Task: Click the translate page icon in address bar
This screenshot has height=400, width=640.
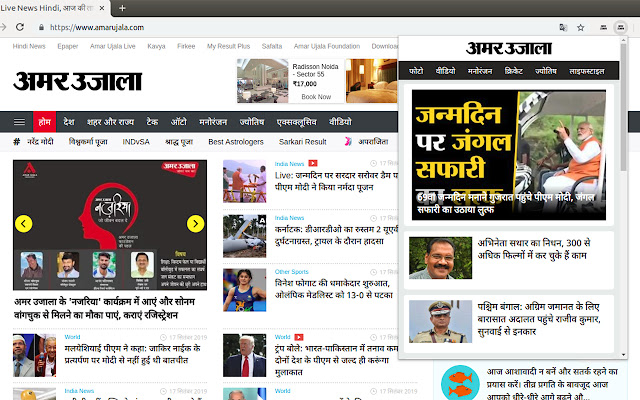Action: [563, 27]
